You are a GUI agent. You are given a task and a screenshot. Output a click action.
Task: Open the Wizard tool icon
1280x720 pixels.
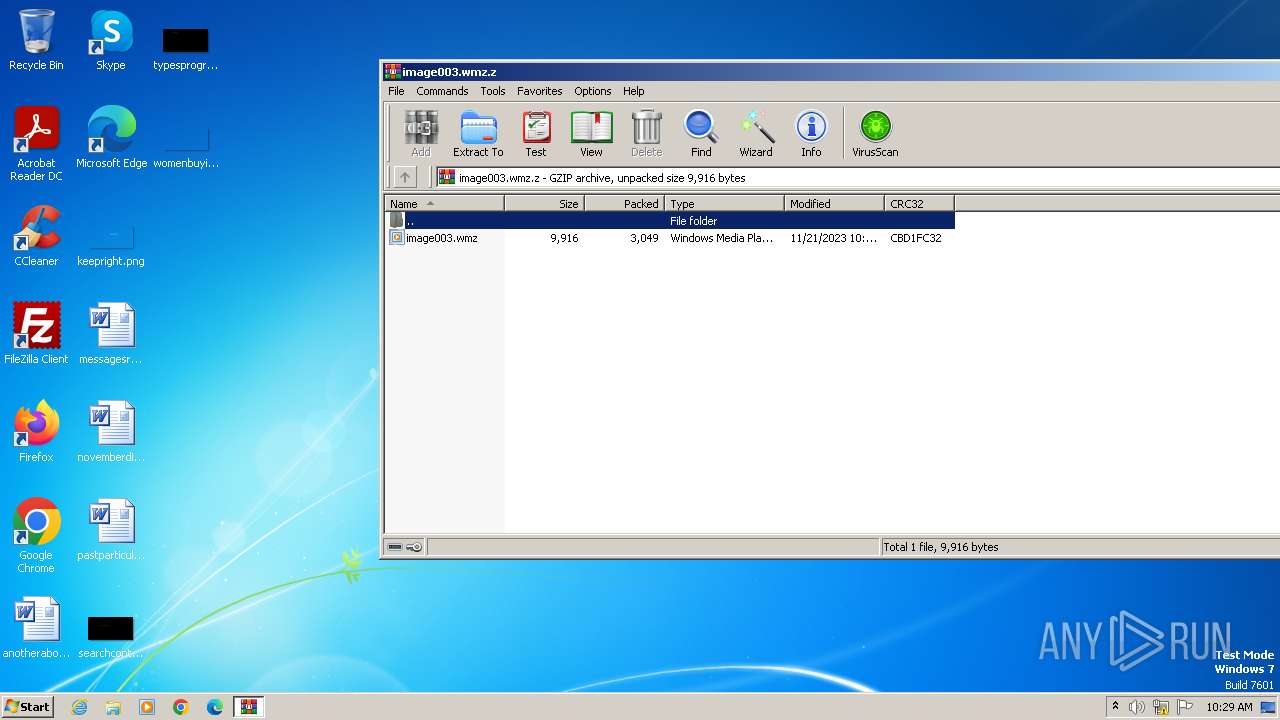[x=756, y=134]
